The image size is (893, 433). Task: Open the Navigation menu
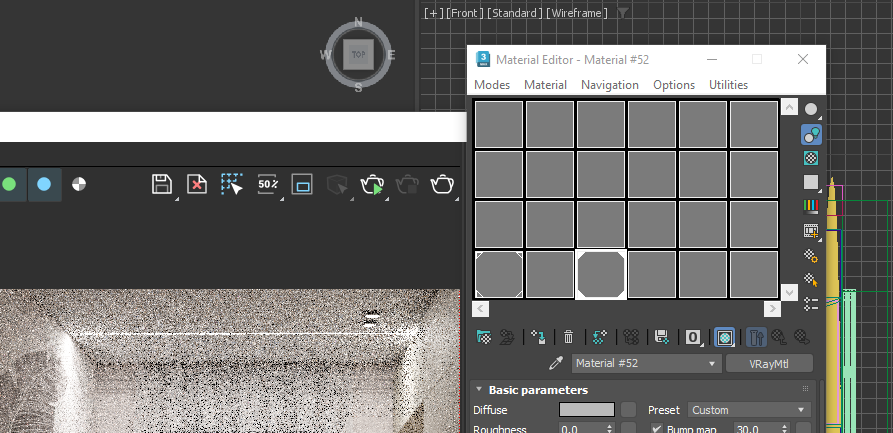point(609,85)
